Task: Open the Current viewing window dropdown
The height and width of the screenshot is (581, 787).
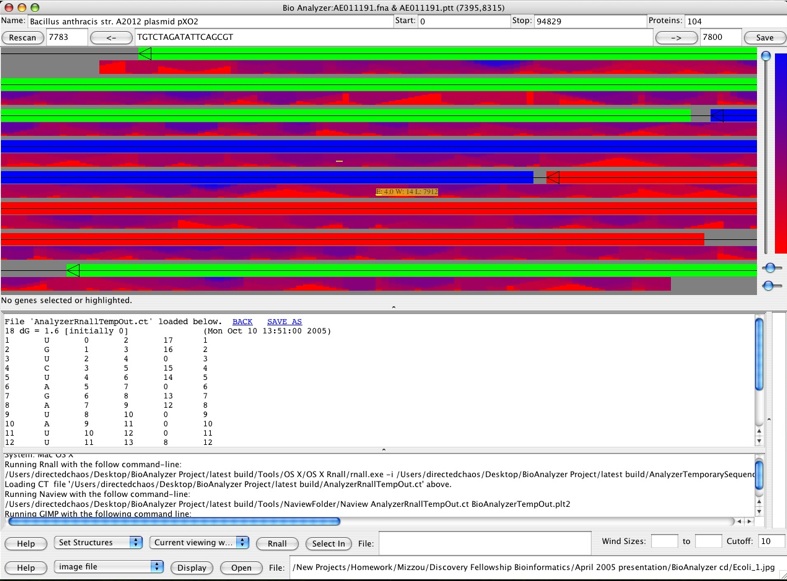Action: (x=199, y=542)
